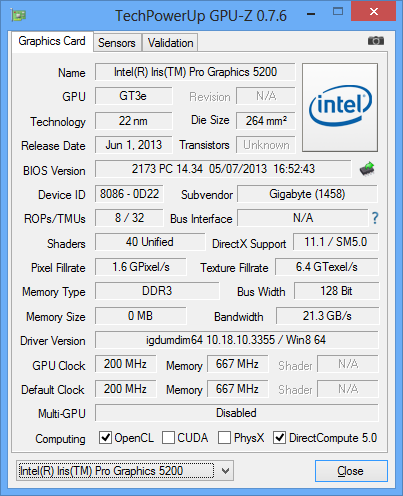Open the Bus Interface question mark help
The image size is (403, 496).
click(x=375, y=218)
